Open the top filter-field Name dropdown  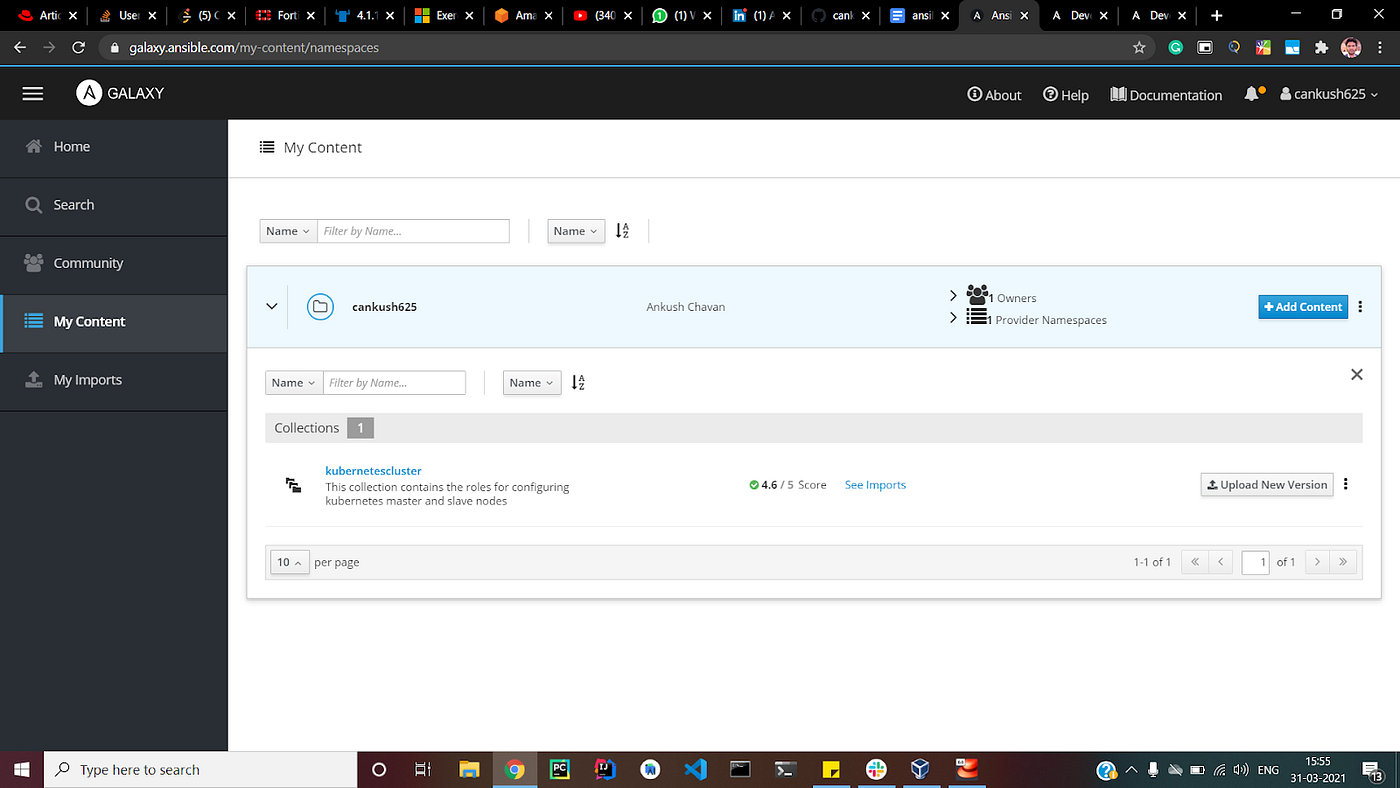(x=288, y=231)
